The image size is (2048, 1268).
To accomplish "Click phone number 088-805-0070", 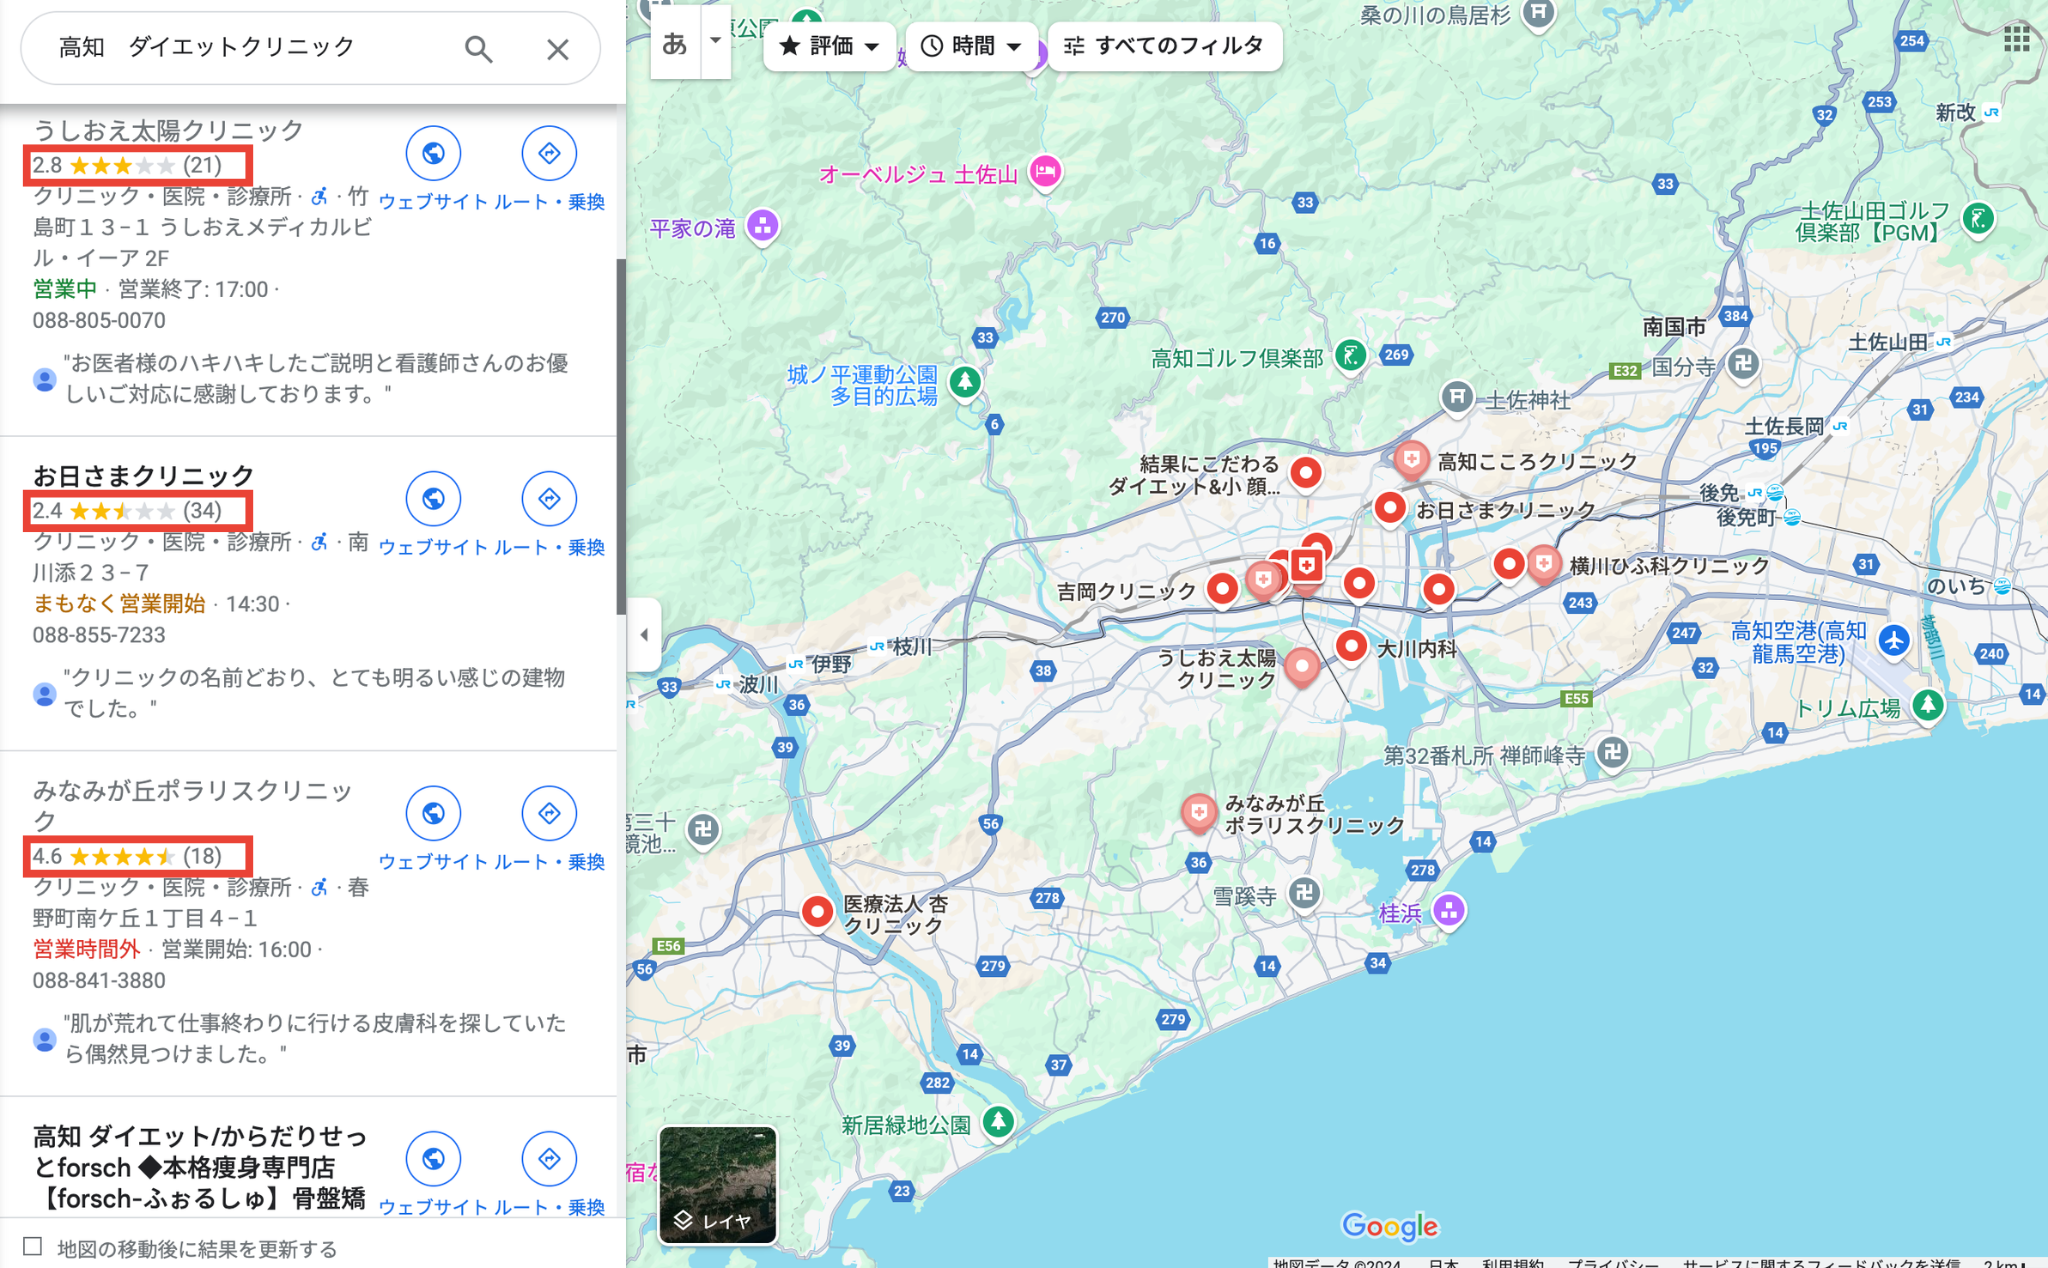I will (x=99, y=320).
